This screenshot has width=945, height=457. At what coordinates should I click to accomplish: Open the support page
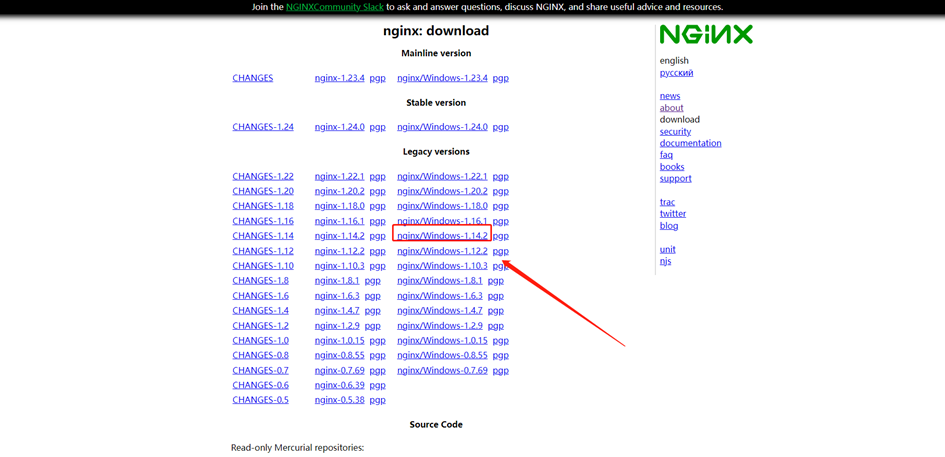(x=676, y=178)
